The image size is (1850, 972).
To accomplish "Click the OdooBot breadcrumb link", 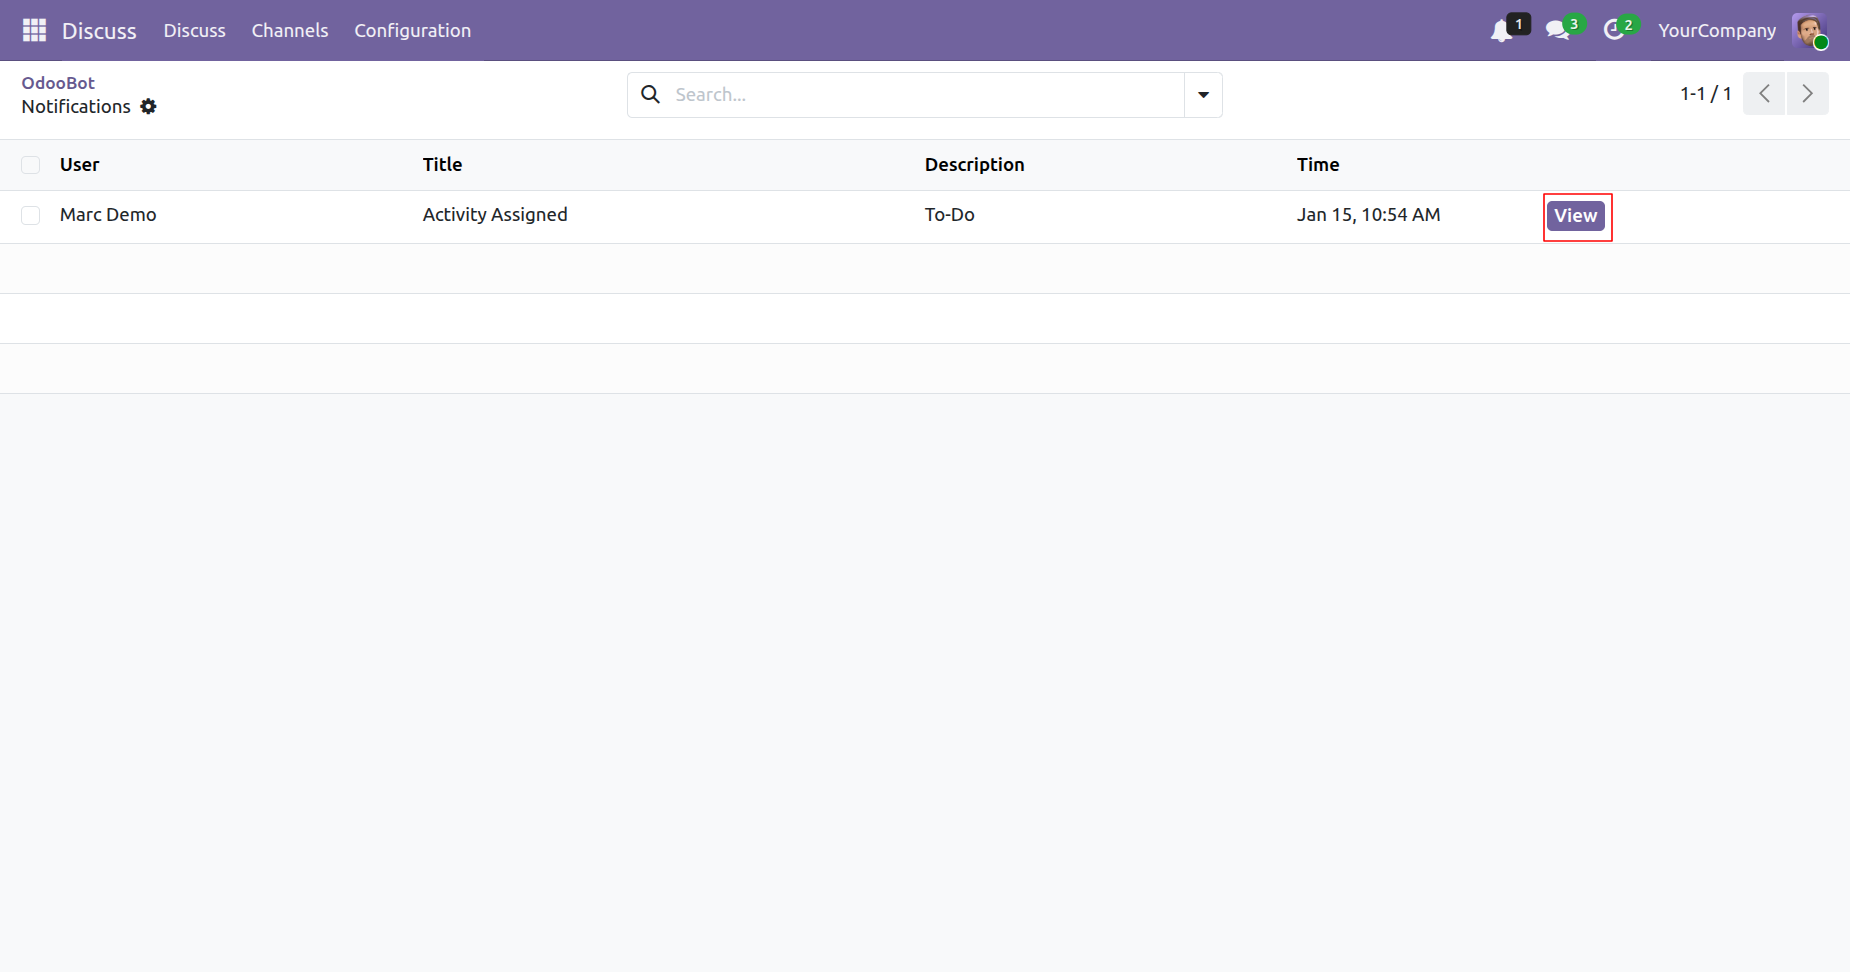I will (x=58, y=83).
